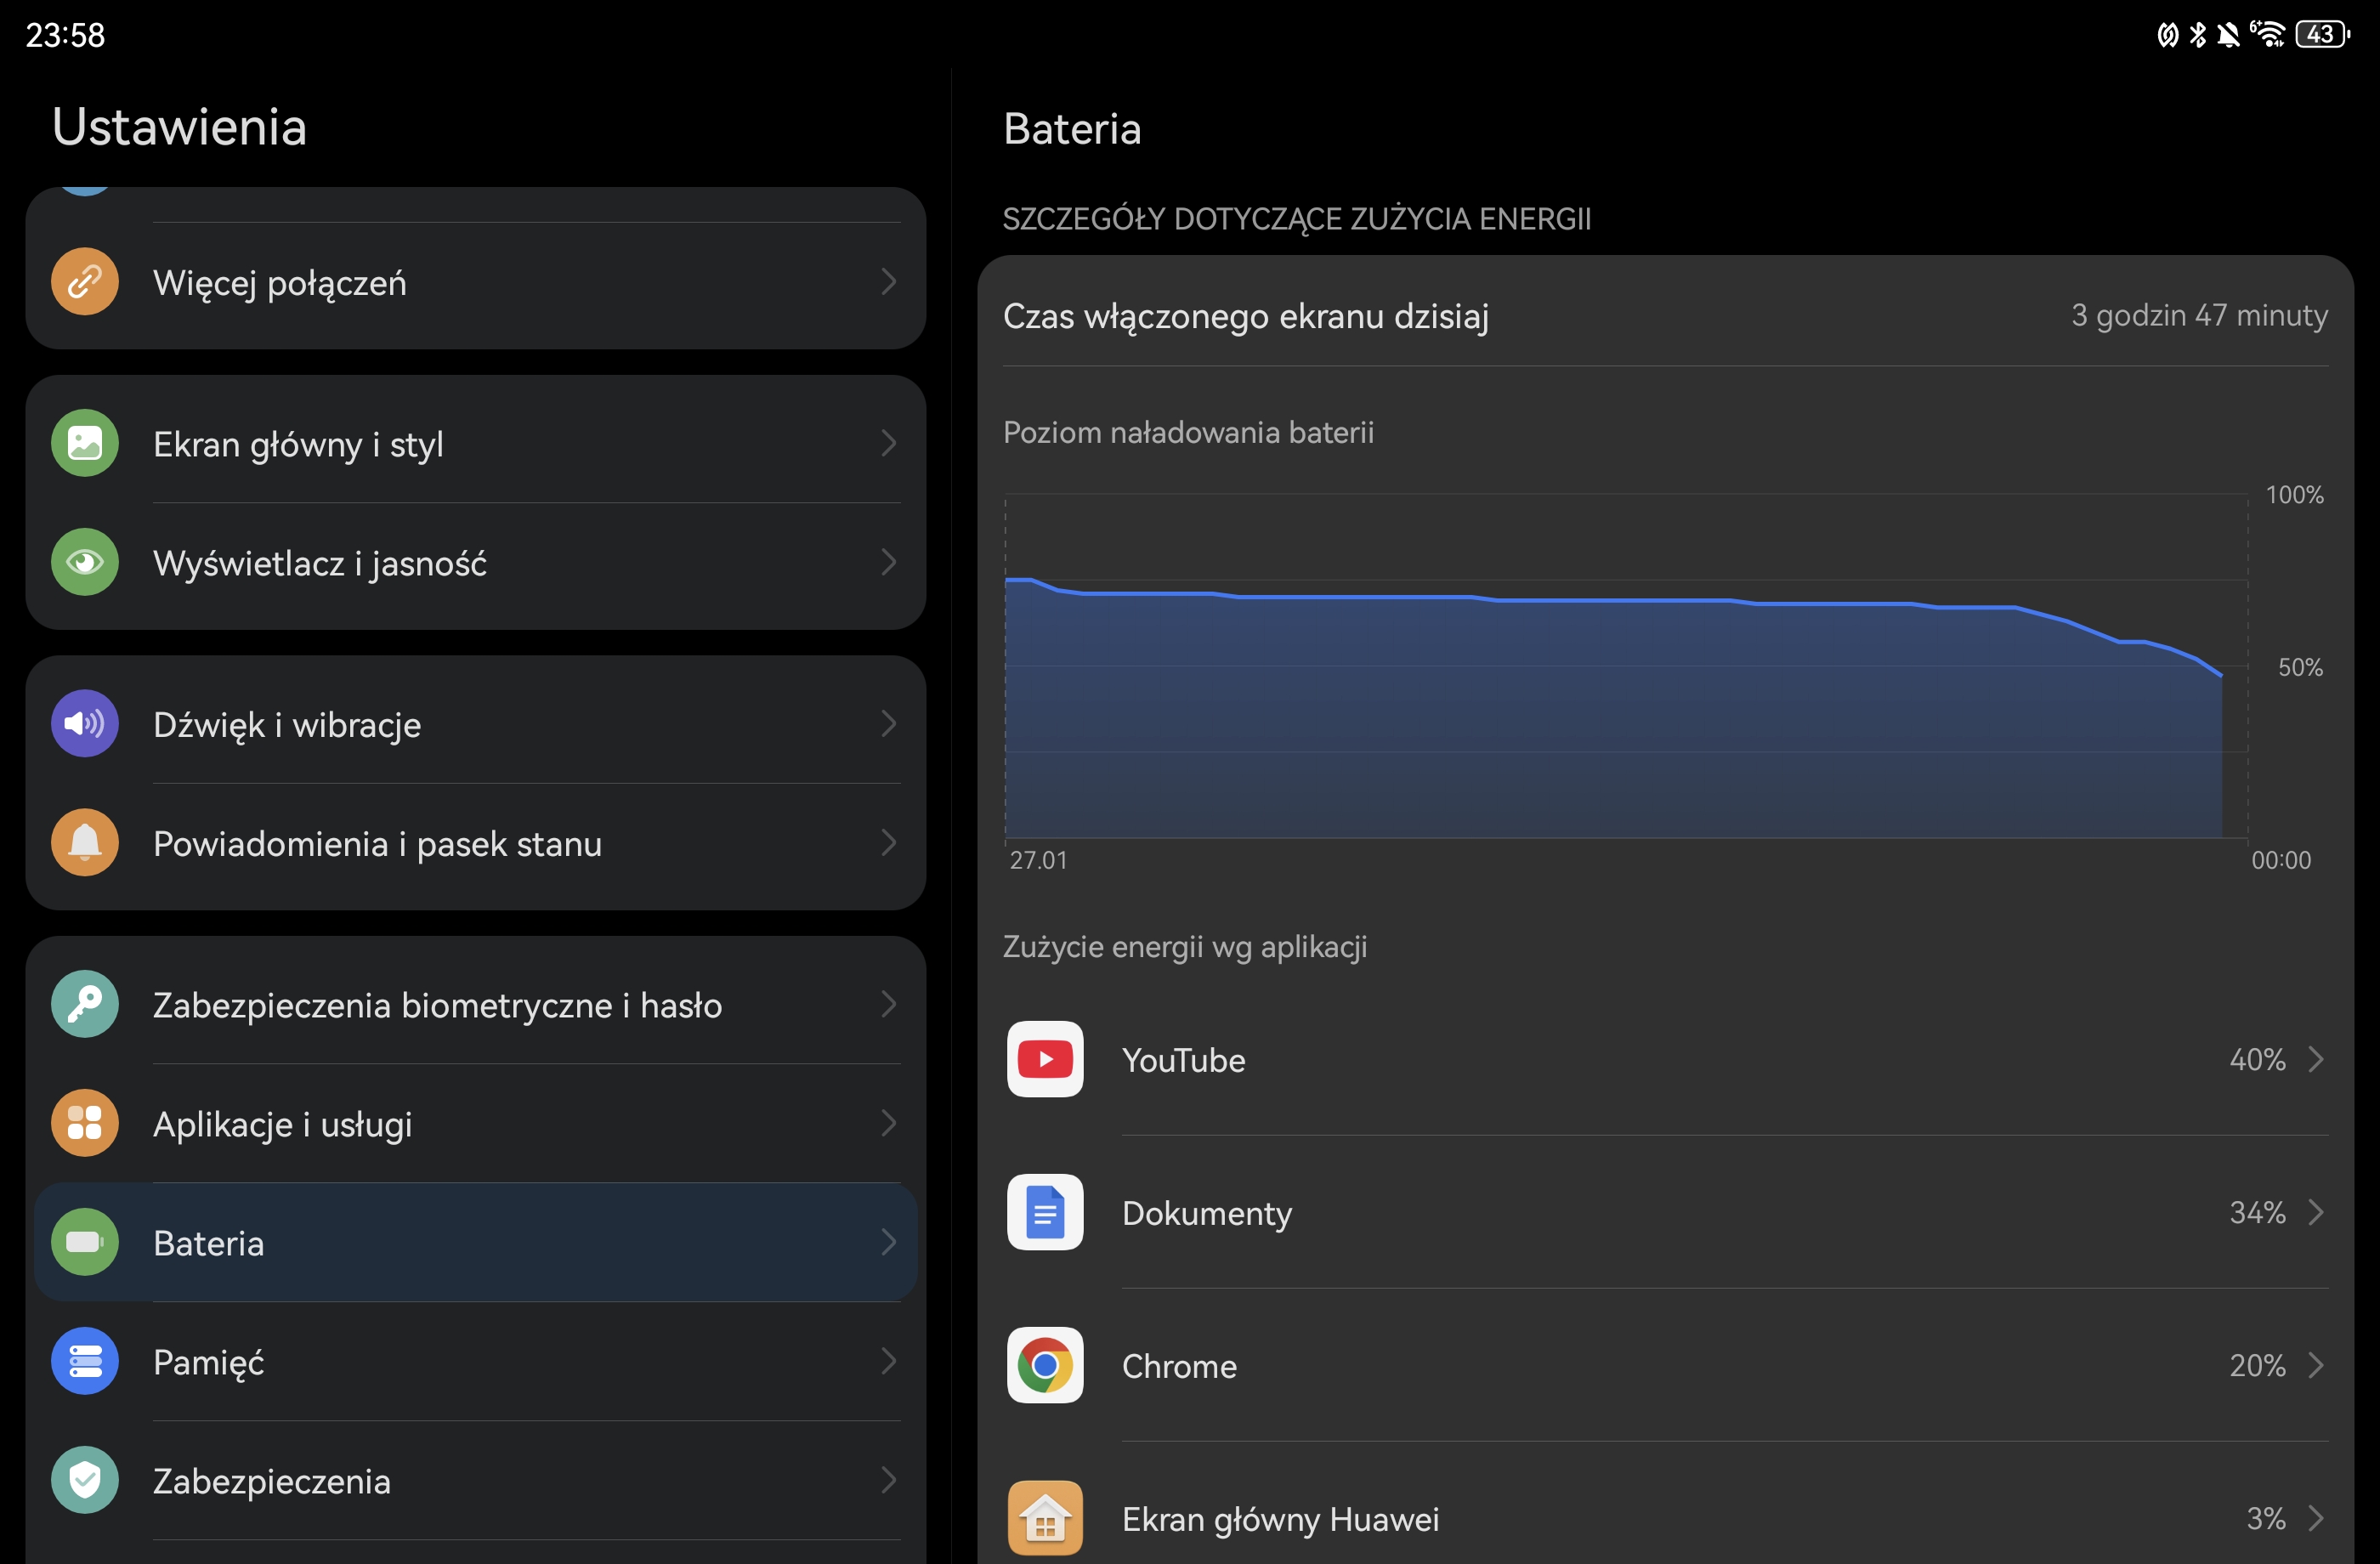Tap the Ekran główny Huawei house icon
Image resolution: width=2380 pixels, height=1564 pixels.
1044,1517
